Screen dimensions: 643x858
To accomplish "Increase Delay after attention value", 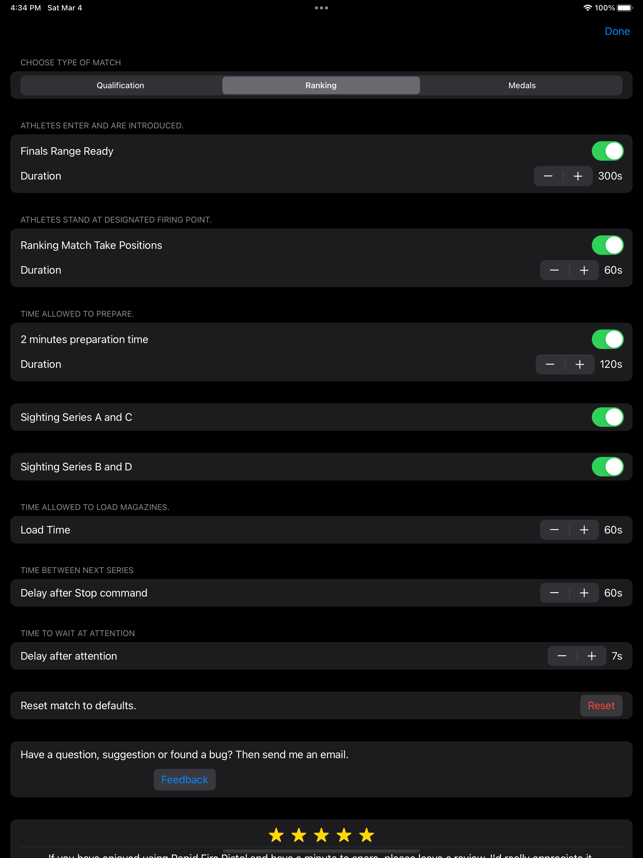I will (592, 656).
